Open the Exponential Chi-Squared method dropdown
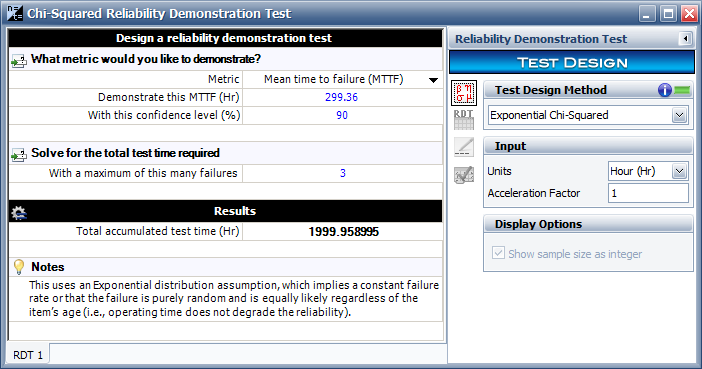This screenshot has height=369, width=702. click(679, 115)
